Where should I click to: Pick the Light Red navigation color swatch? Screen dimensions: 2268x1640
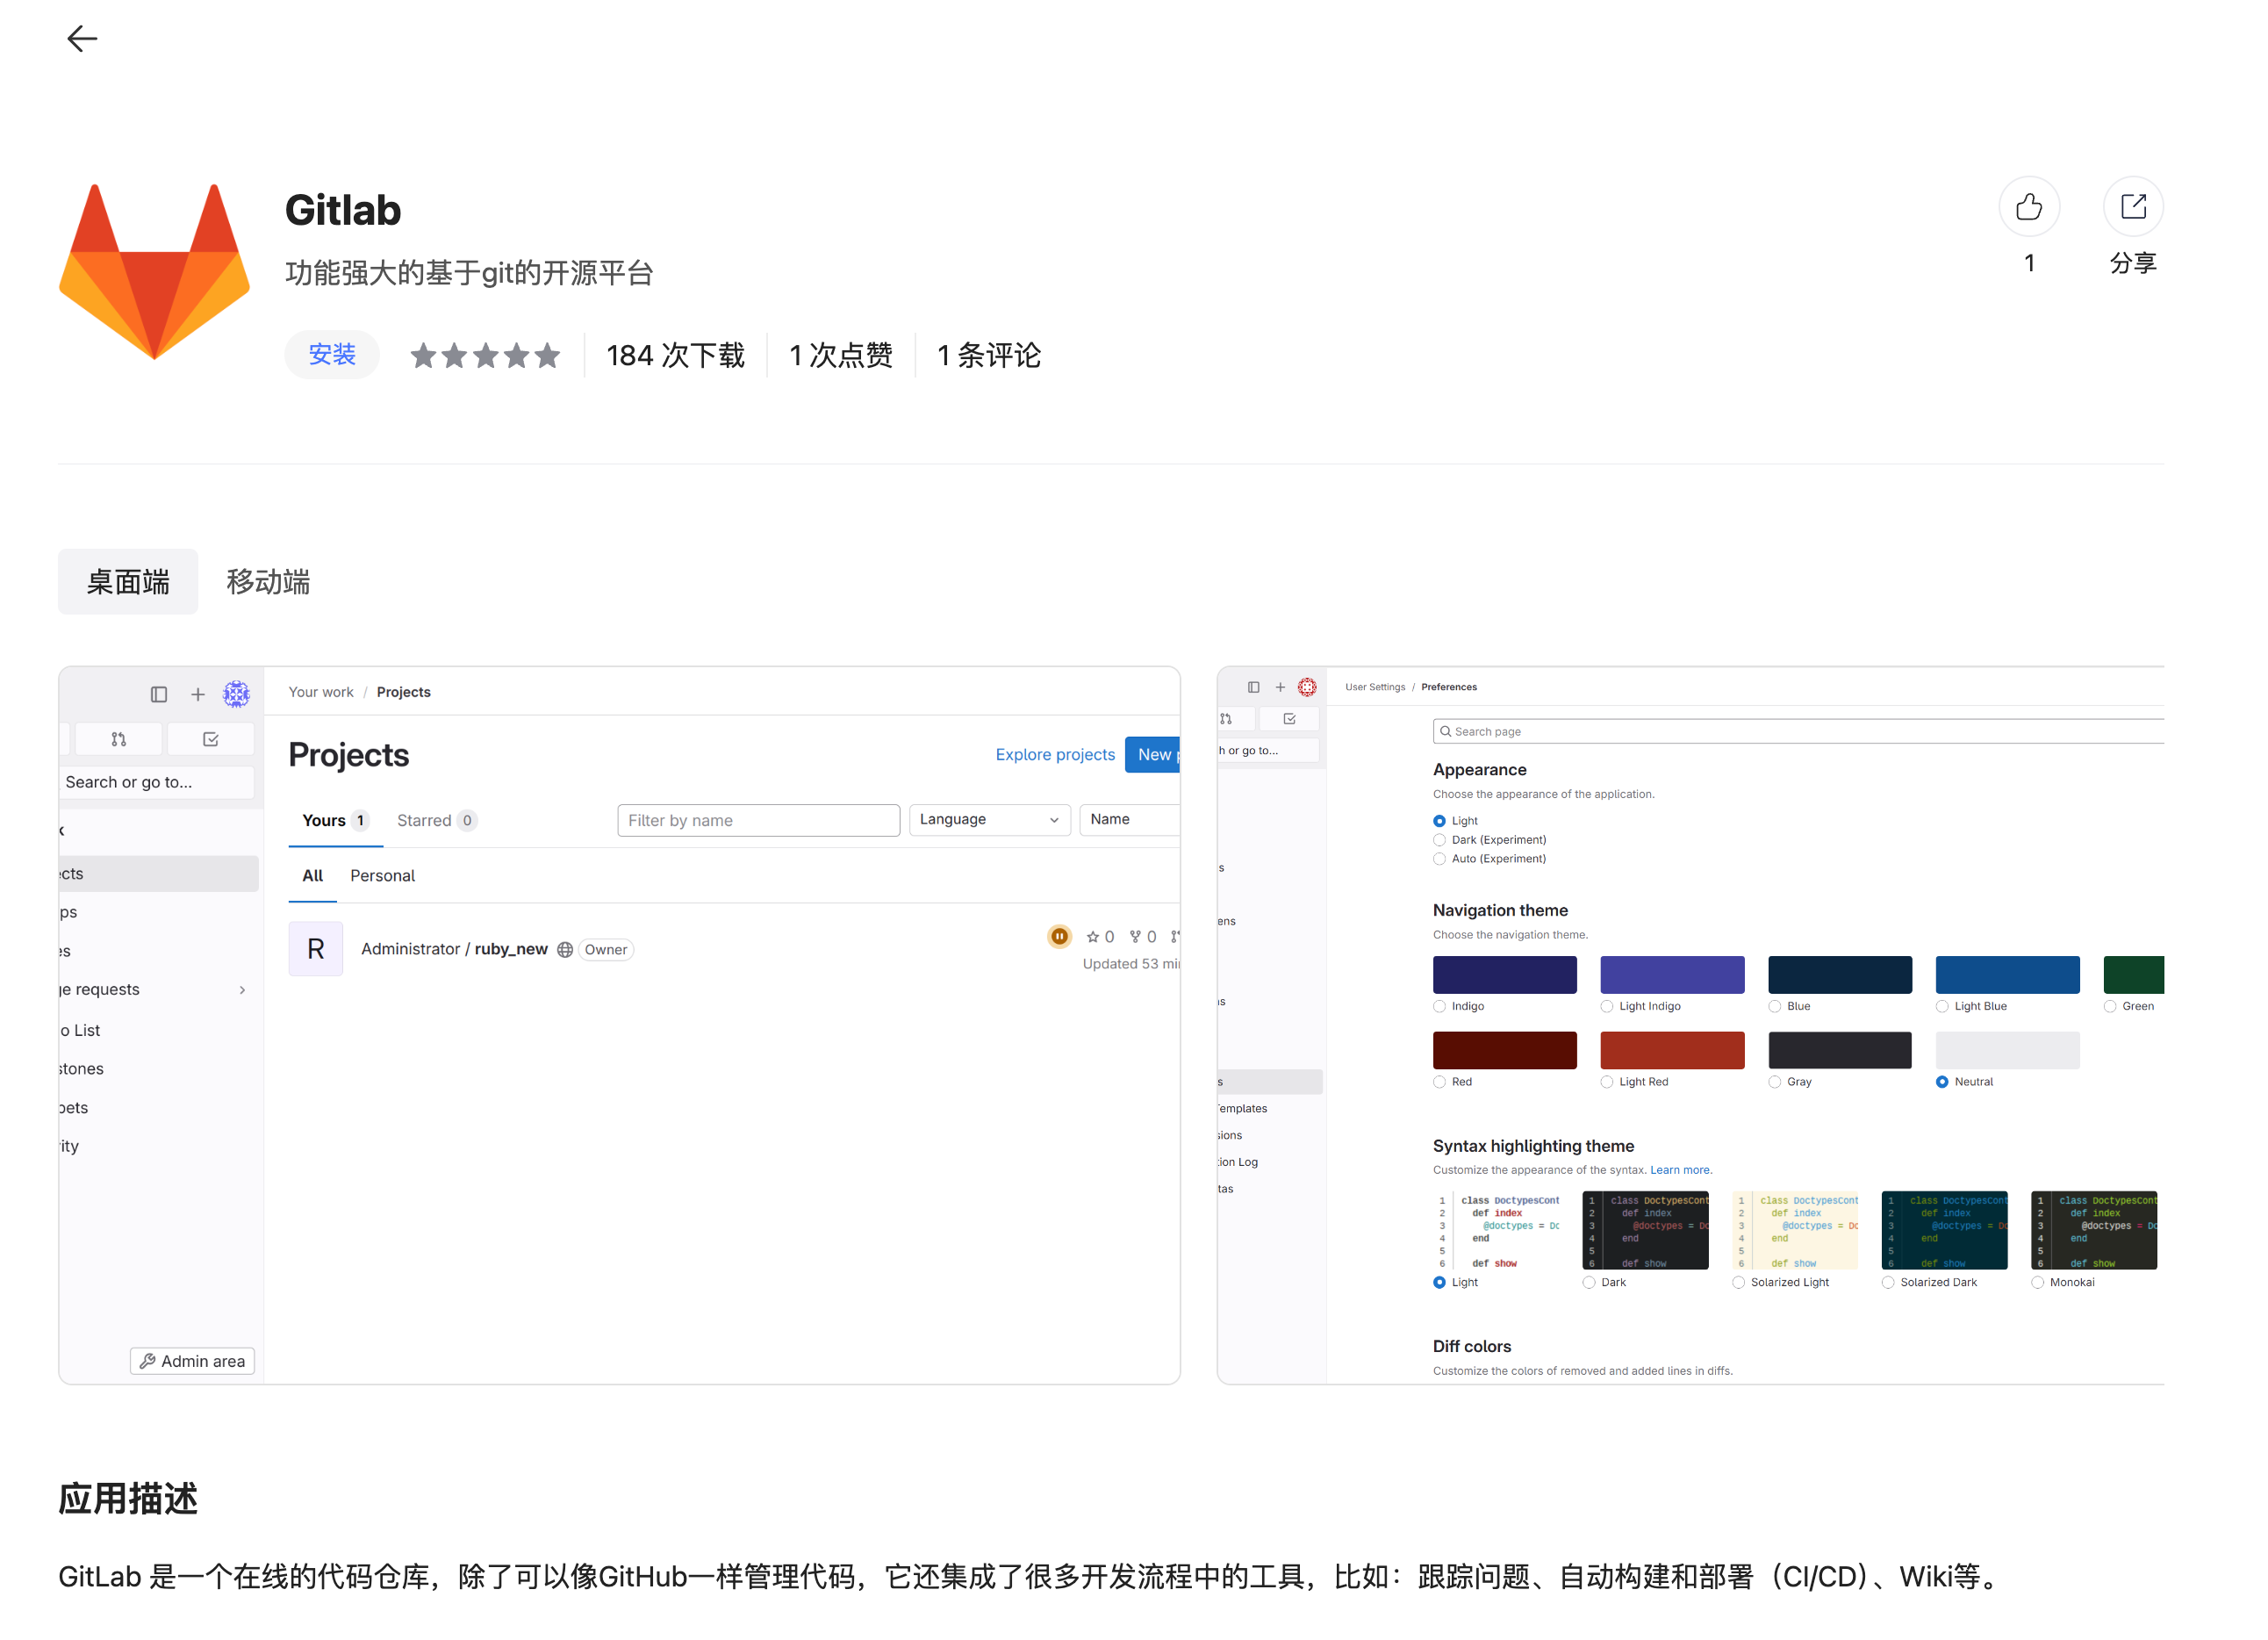(x=1672, y=1050)
